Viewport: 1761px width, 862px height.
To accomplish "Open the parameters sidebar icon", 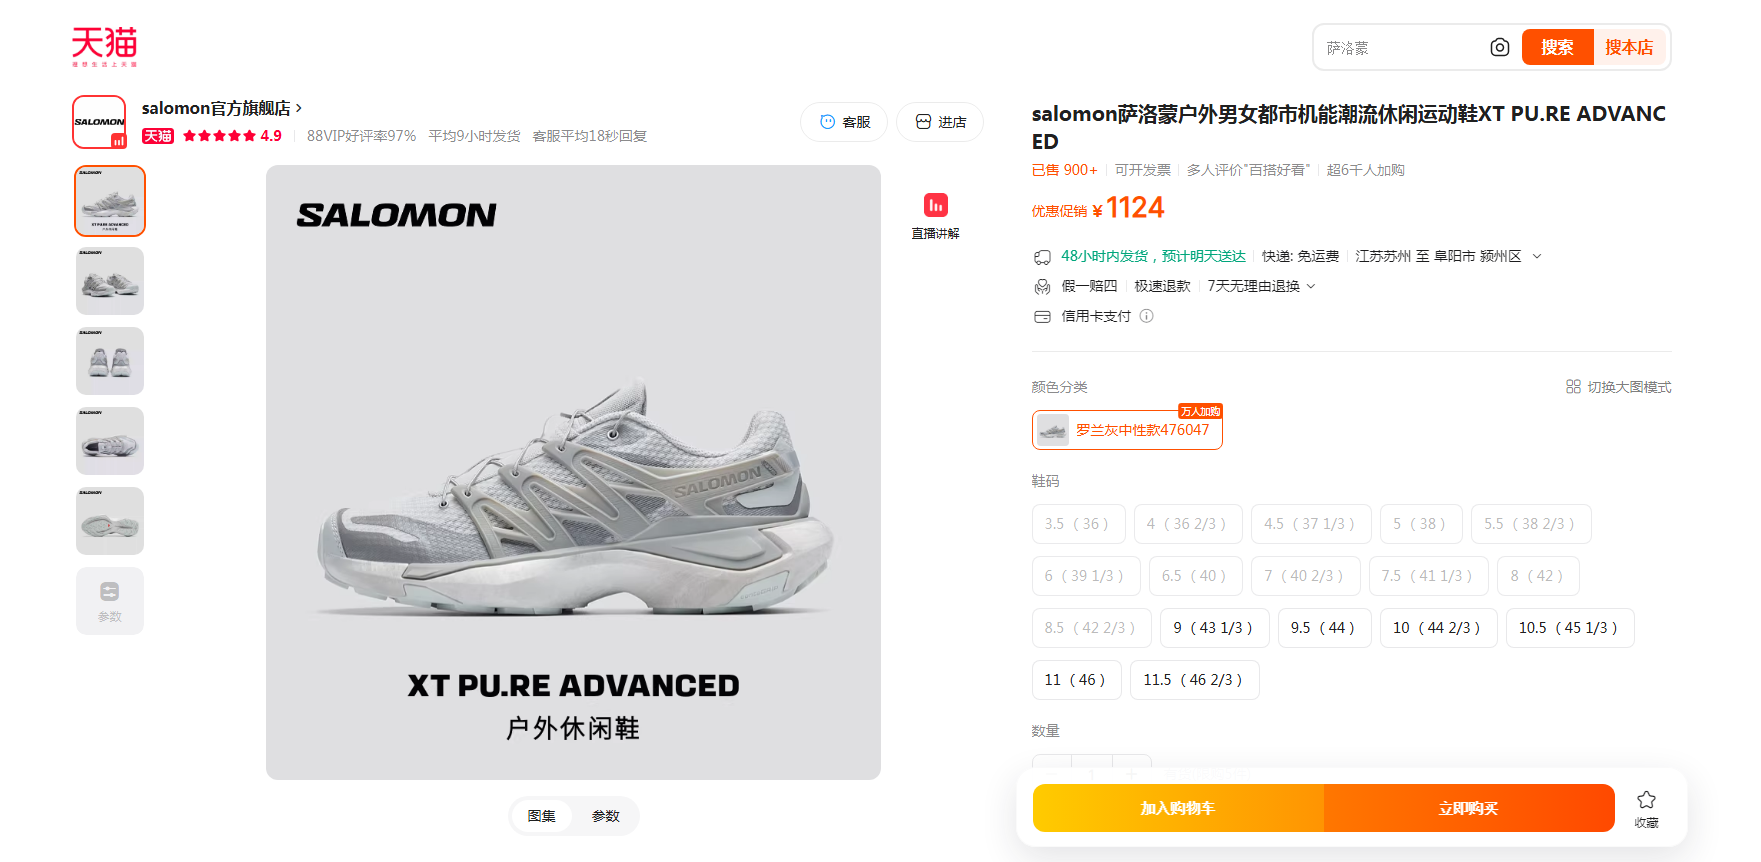I will click(x=110, y=601).
